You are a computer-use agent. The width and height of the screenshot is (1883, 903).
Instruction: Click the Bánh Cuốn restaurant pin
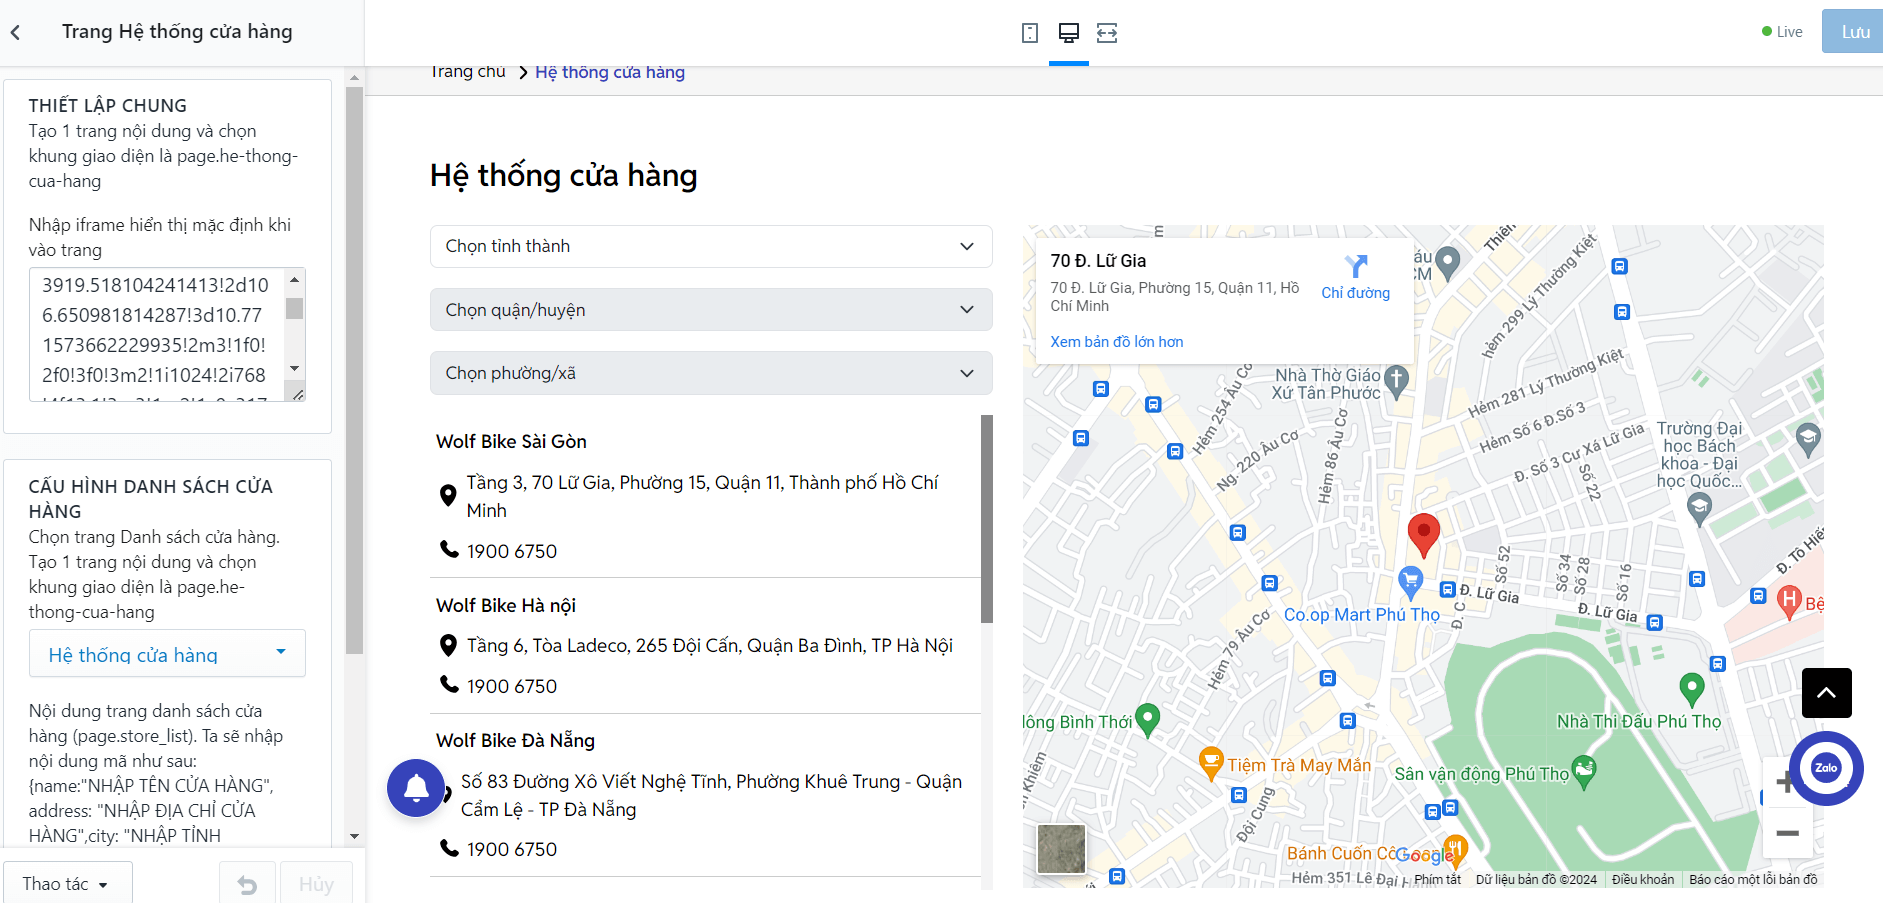coord(1455,850)
